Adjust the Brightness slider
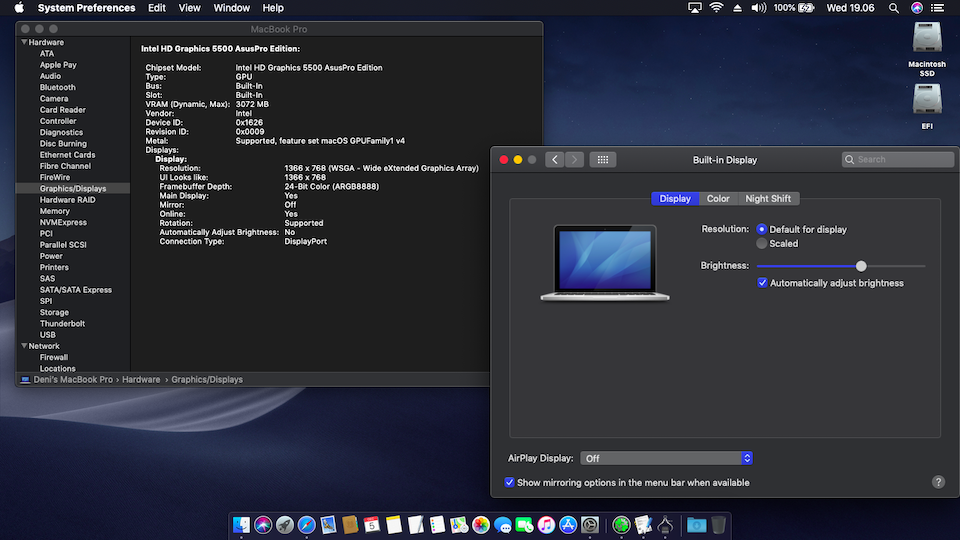The width and height of the screenshot is (960, 540). point(861,266)
